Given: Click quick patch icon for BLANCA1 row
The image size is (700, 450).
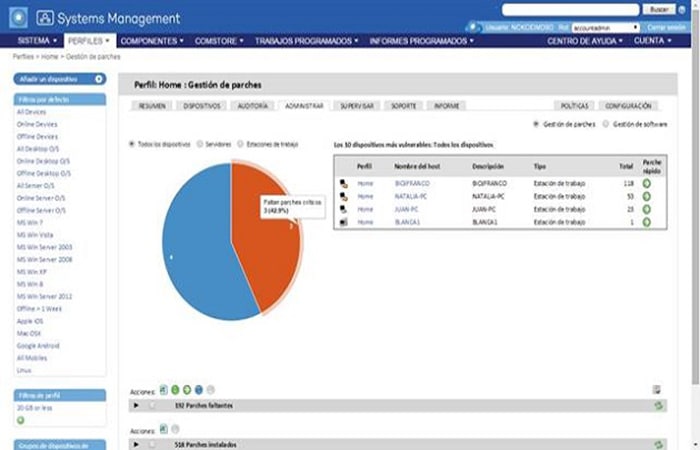Looking at the screenshot, I should pos(647,222).
